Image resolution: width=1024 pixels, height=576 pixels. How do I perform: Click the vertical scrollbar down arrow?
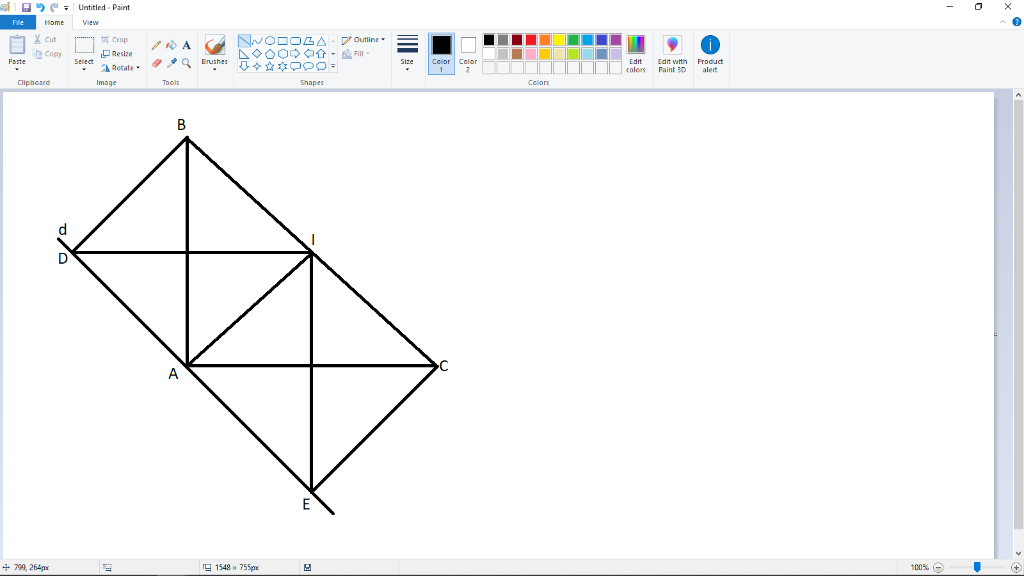[x=1018, y=553]
